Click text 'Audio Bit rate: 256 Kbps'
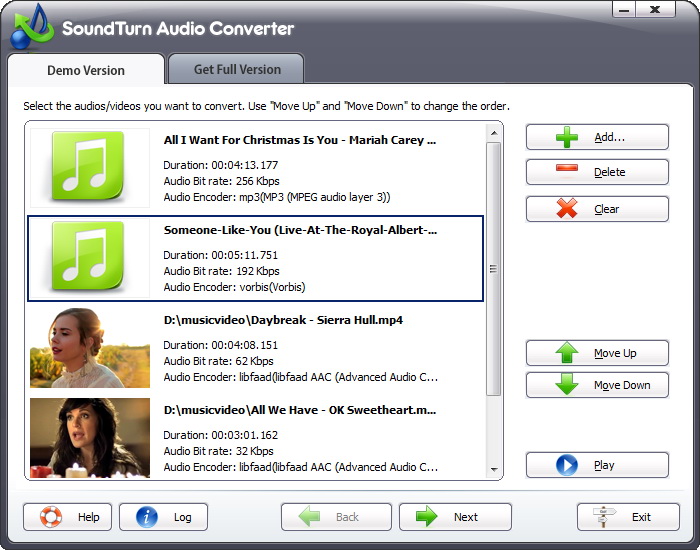The height and width of the screenshot is (550, 700). pos(221,181)
